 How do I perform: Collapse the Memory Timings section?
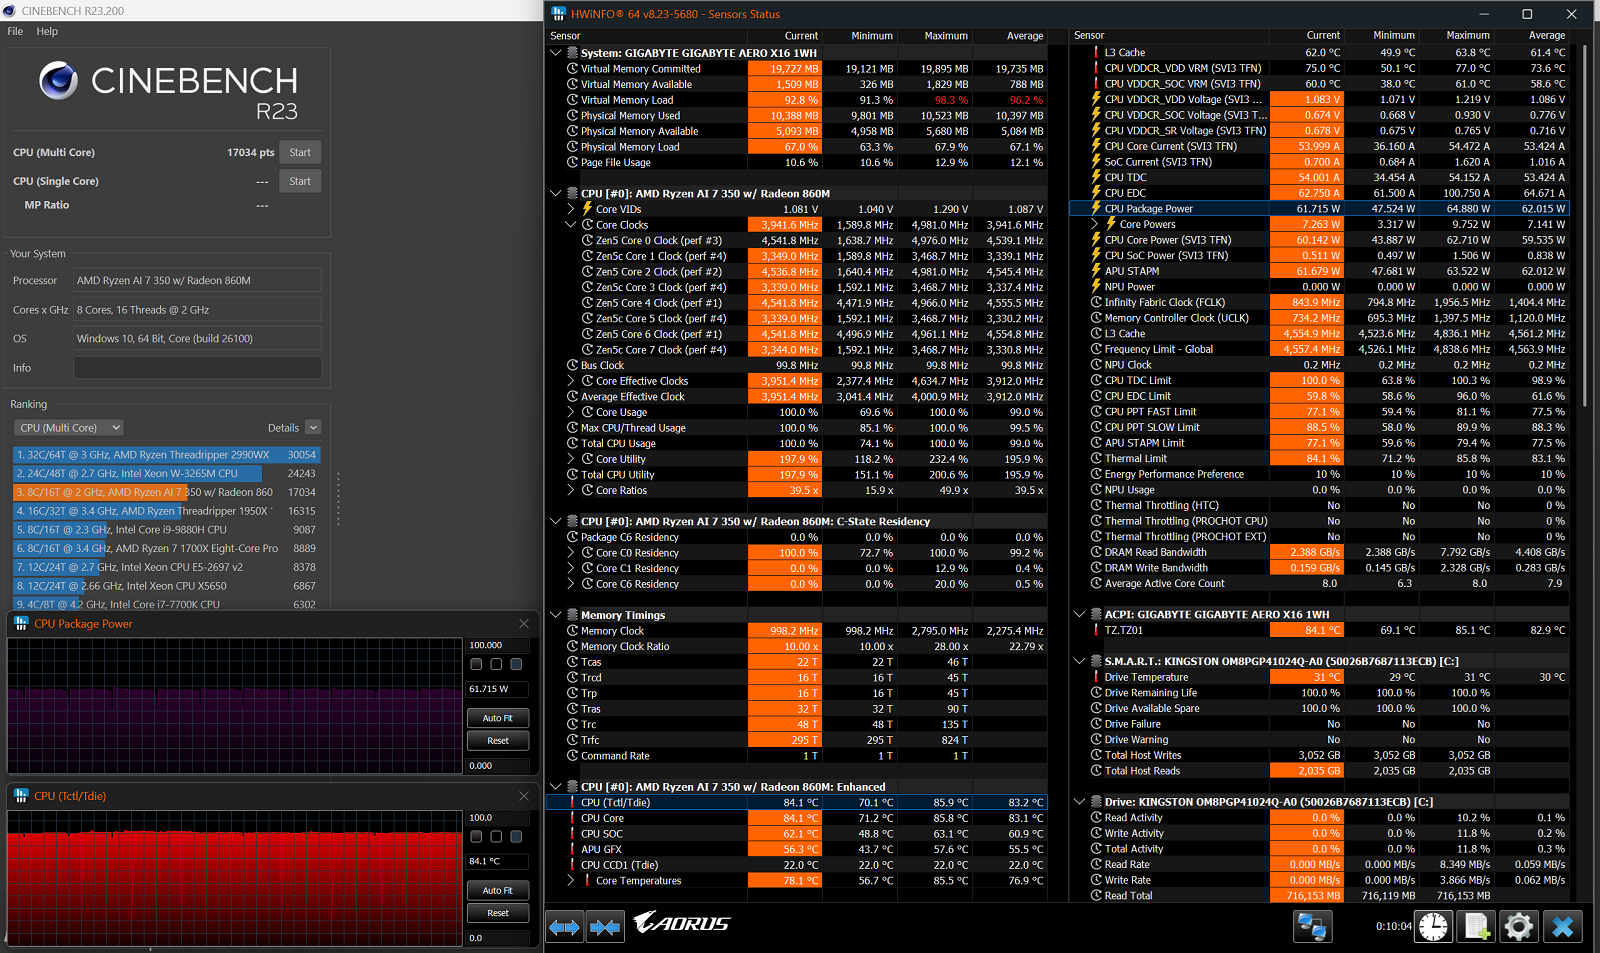[x=556, y=615]
